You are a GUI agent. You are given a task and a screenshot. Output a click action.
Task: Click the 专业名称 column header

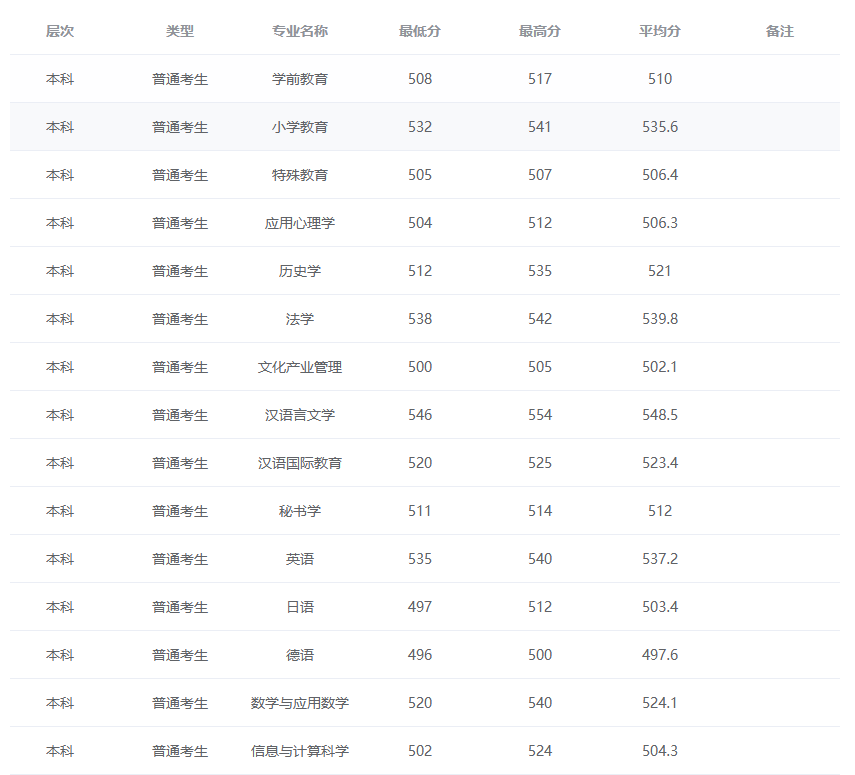click(300, 31)
